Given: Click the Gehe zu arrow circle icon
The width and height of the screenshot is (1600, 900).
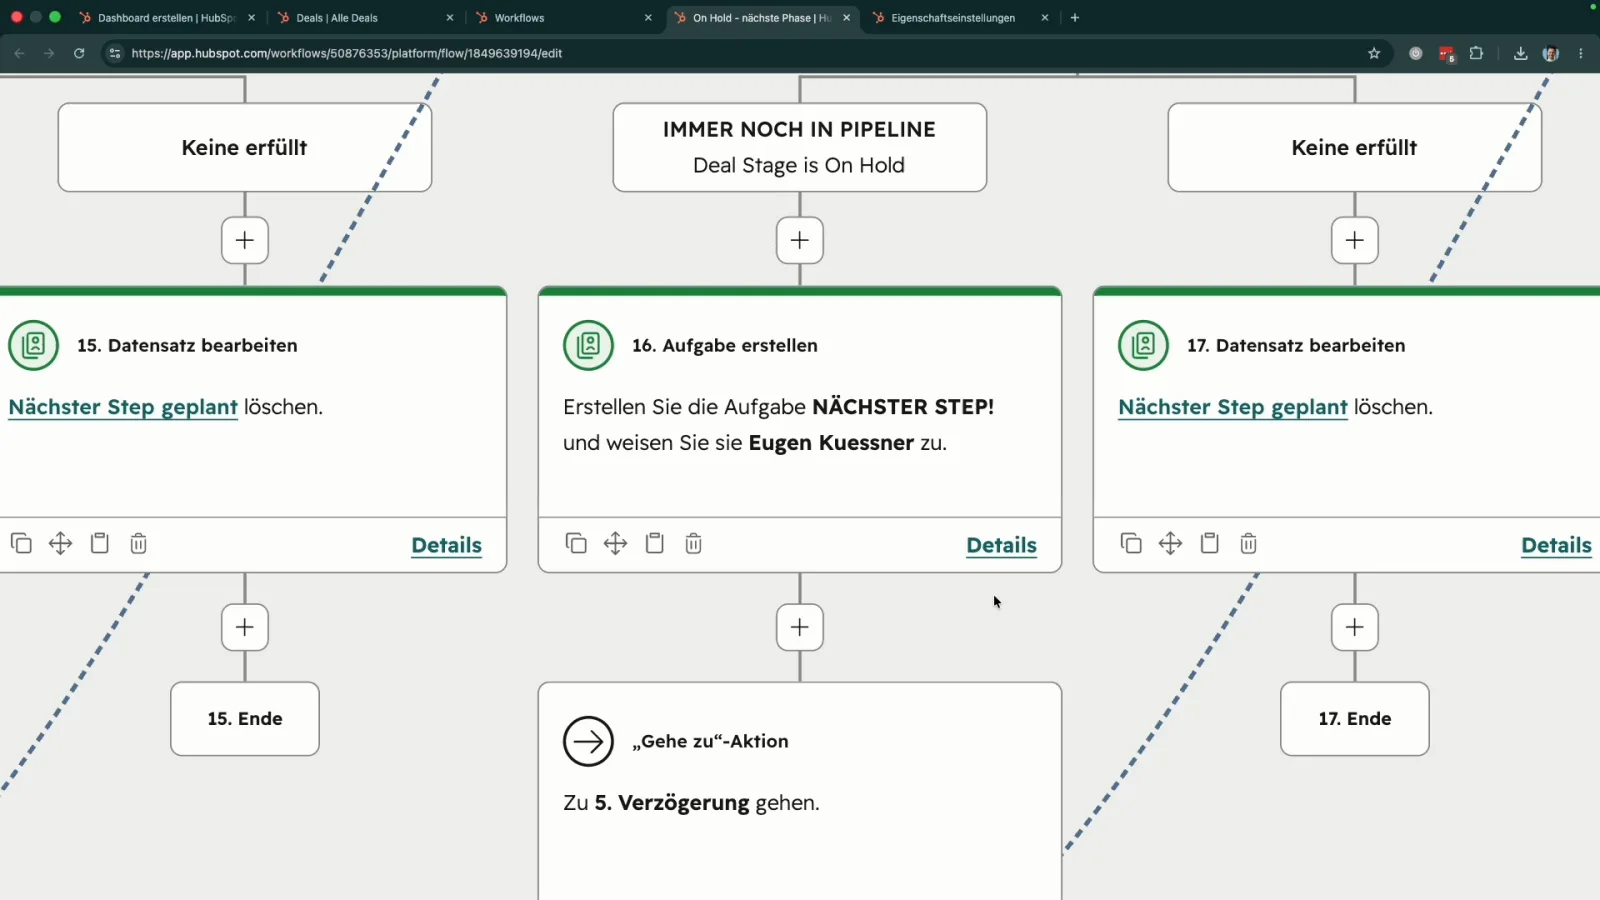Looking at the screenshot, I should 588,741.
